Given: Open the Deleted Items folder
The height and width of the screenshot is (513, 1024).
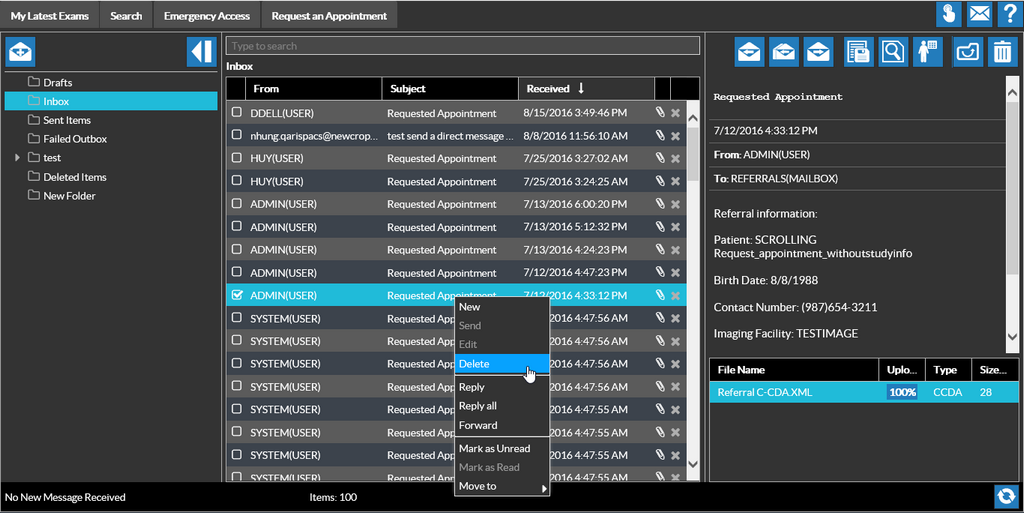Looking at the screenshot, I should click(x=75, y=177).
